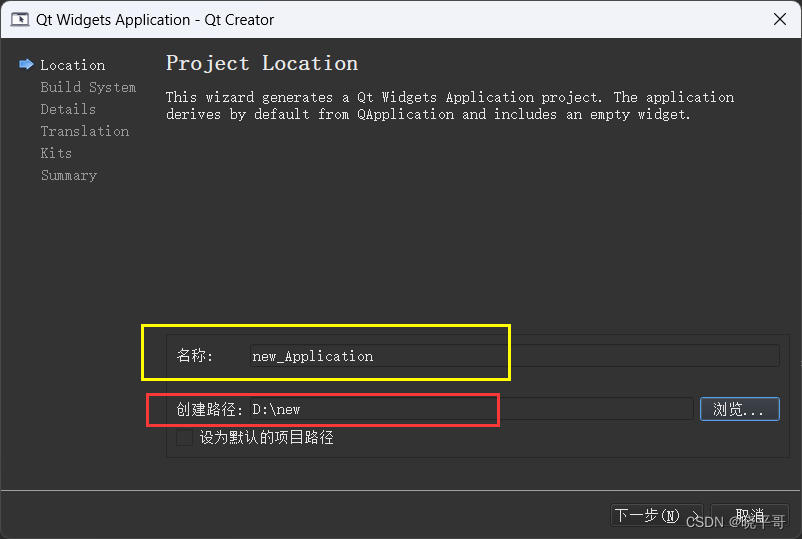Click the Qt Creator window icon in title bar
Screen dimensions: 802x539
pyautogui.click(x=20, y=19)
